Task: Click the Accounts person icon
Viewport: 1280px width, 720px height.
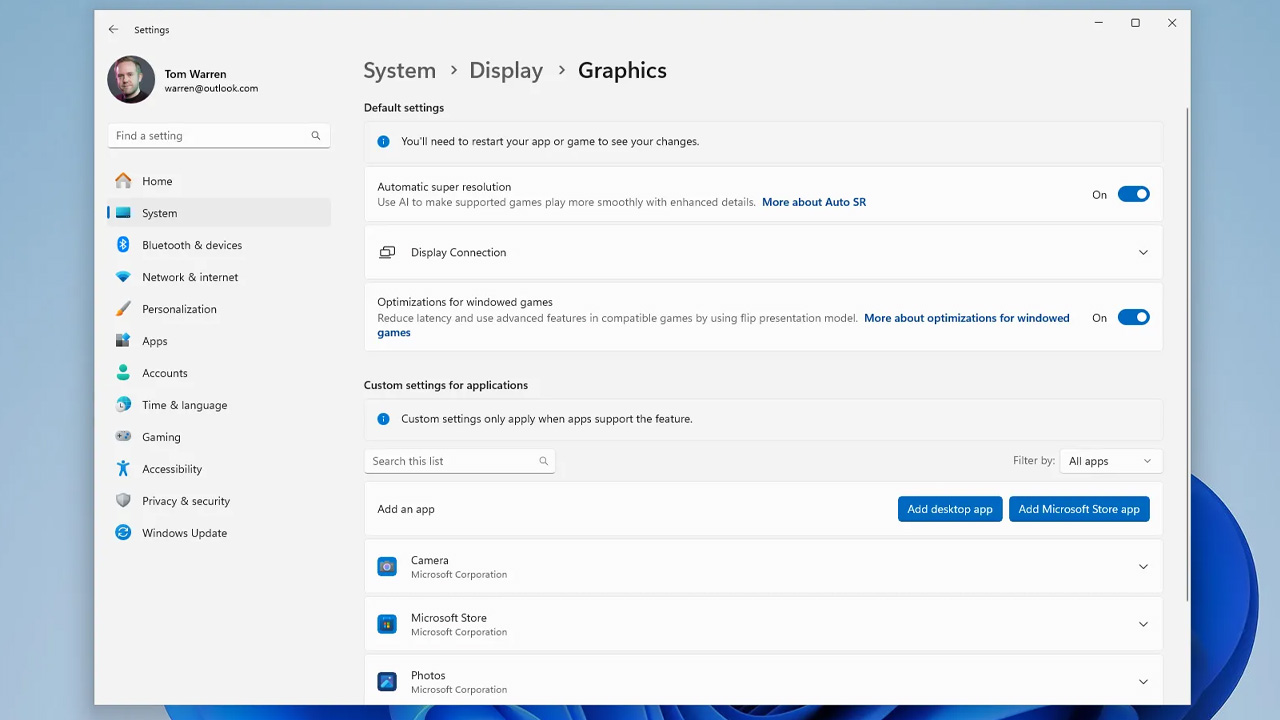Action: click(x=123, y=373)
